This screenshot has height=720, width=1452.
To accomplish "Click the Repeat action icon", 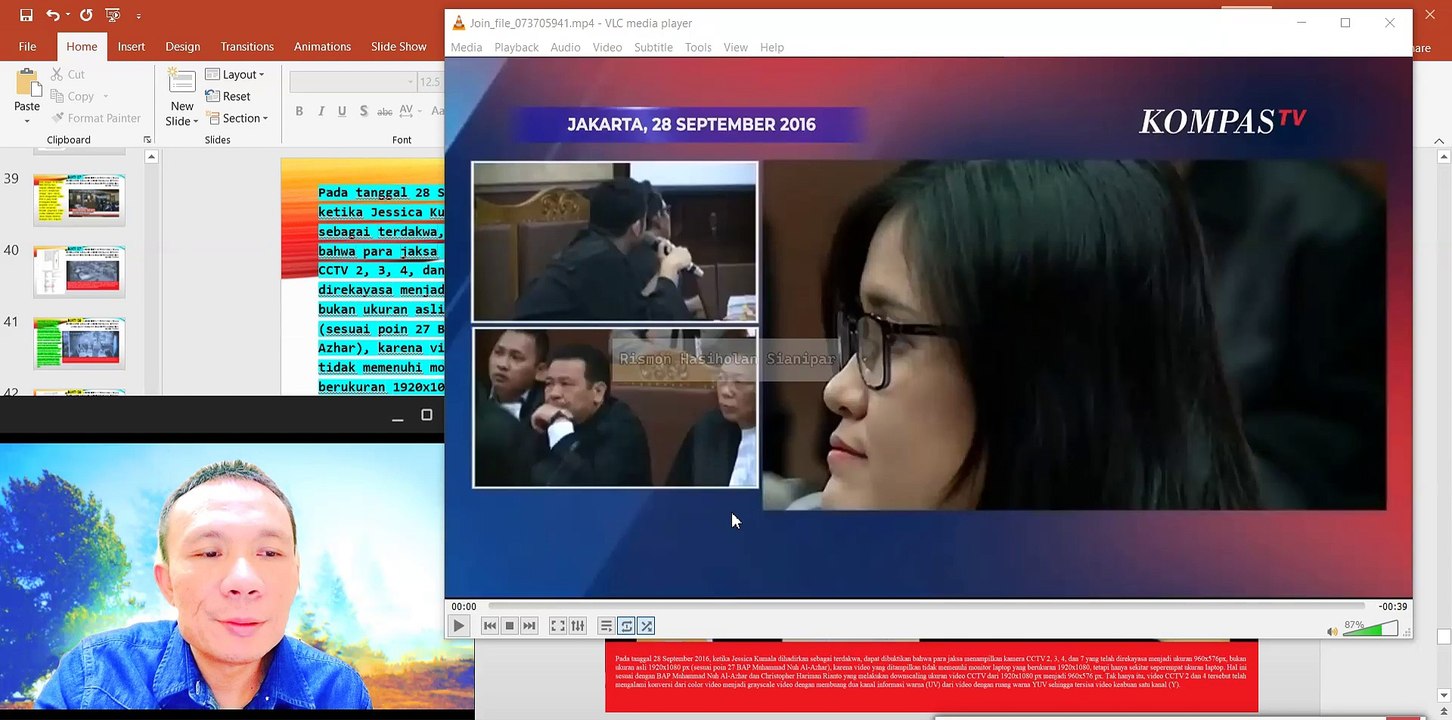I will point(86,15).
